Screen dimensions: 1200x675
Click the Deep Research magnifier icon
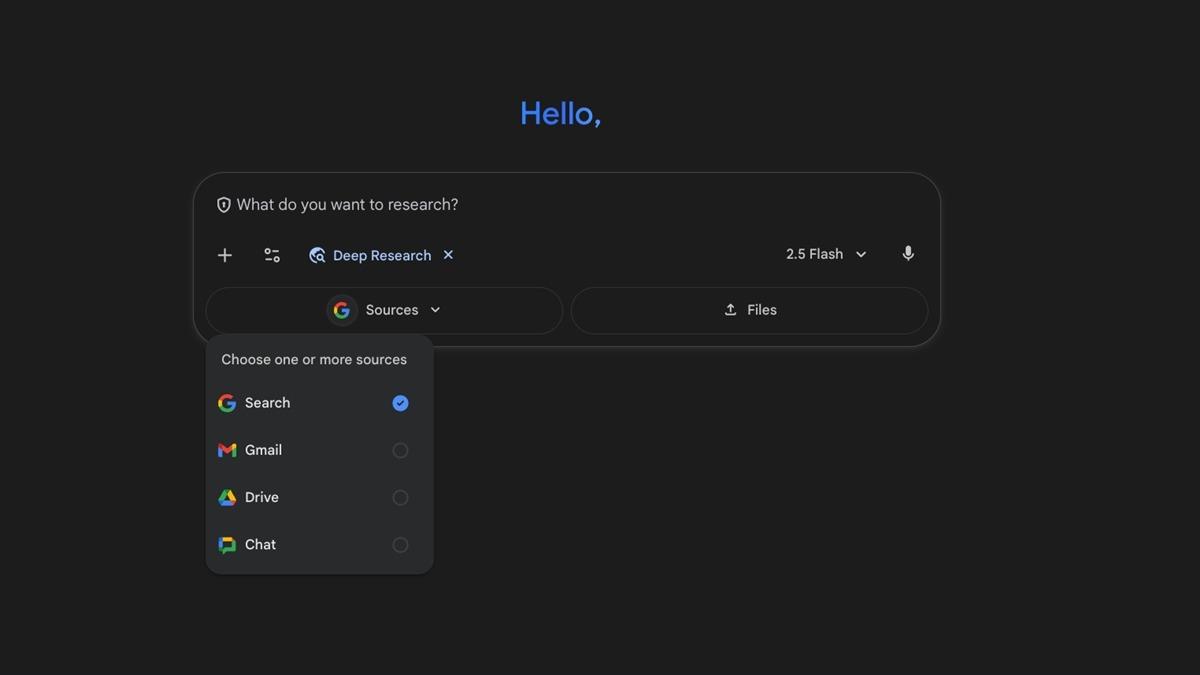tap(317, 255)
